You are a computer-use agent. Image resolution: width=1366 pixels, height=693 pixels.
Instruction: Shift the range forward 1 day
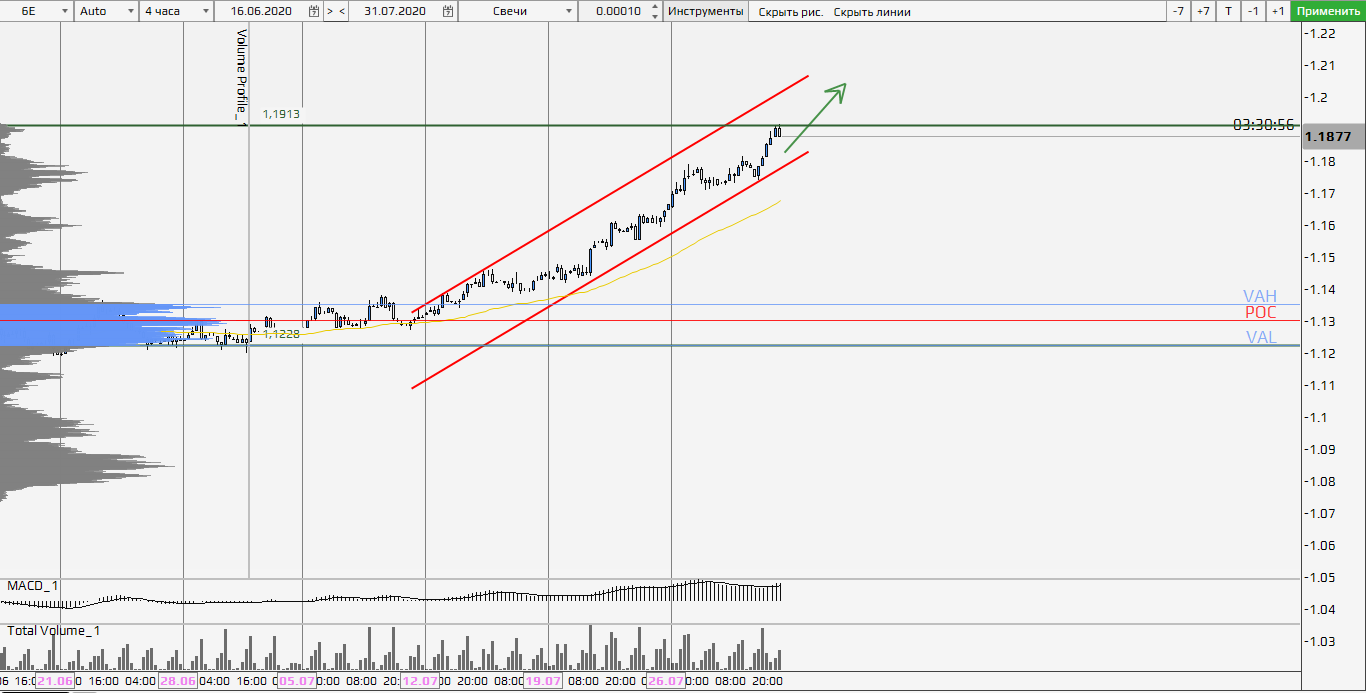[x=1277, y=11]
